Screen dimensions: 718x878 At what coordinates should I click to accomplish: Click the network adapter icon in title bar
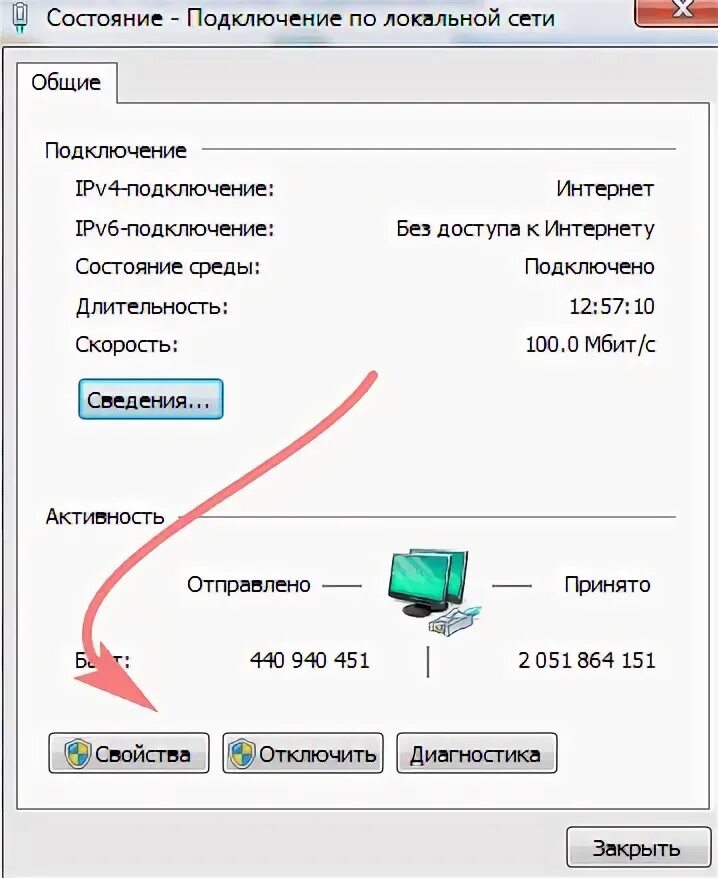21,18
